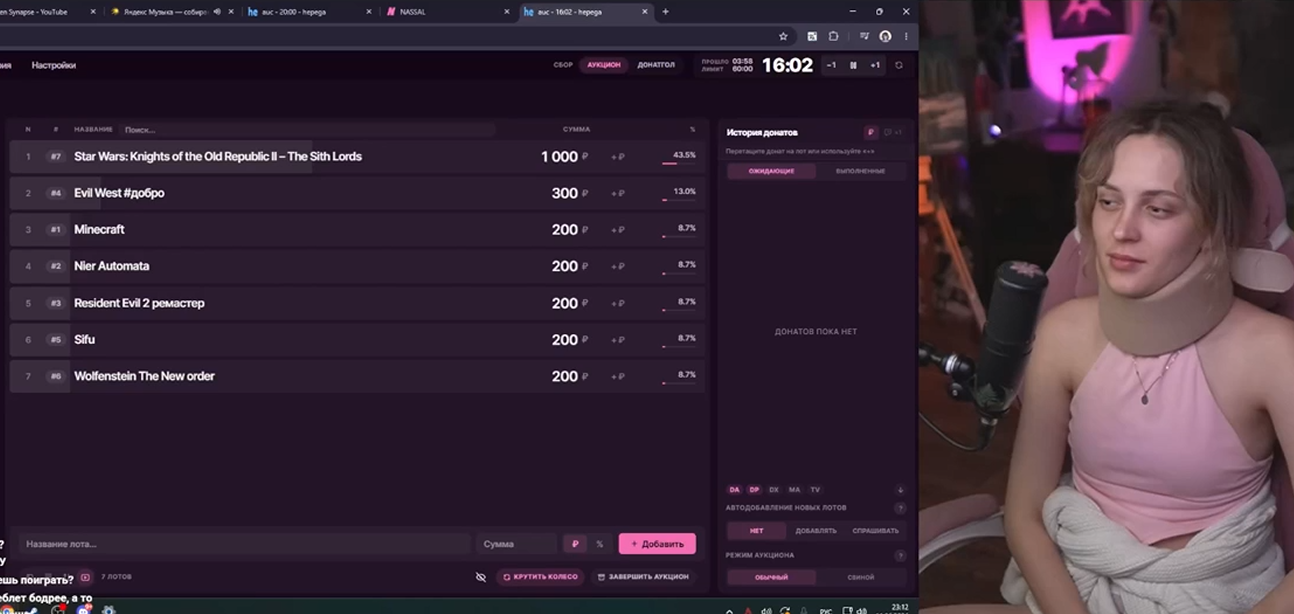Switch to the АУКЦИОН mode tab
1294x614 pixels.
604,65
